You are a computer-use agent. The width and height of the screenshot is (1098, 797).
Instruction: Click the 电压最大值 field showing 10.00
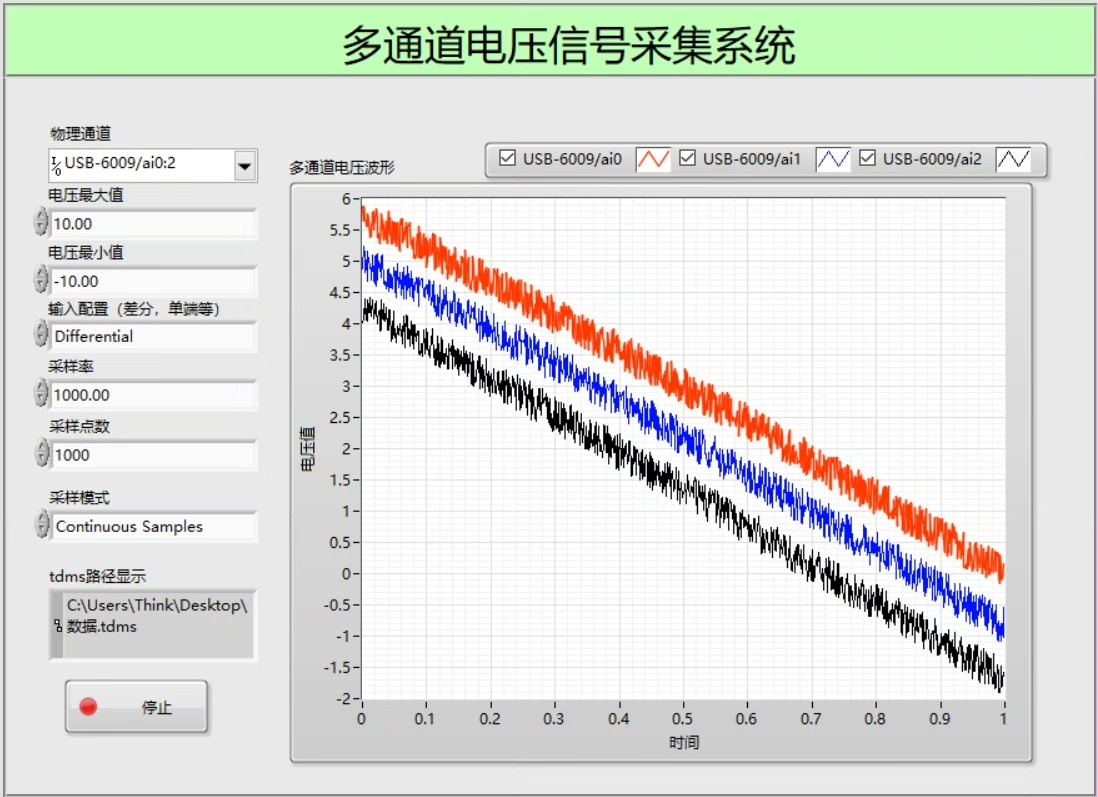pyautogui.click(x=154, y=224)
